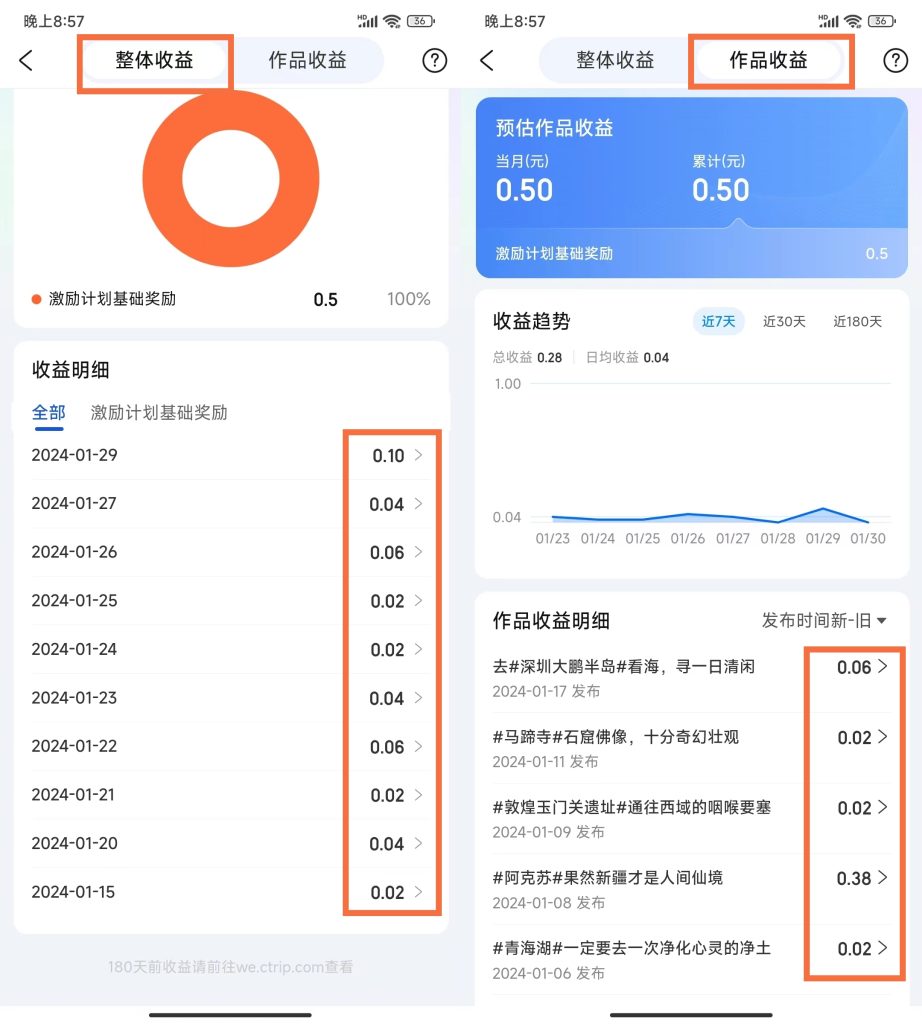The width and height of the screenshot is (922, 1024).
Task: Tap 100% percentage beside legend
Action: pyautogui.click(x=409, y=299)
